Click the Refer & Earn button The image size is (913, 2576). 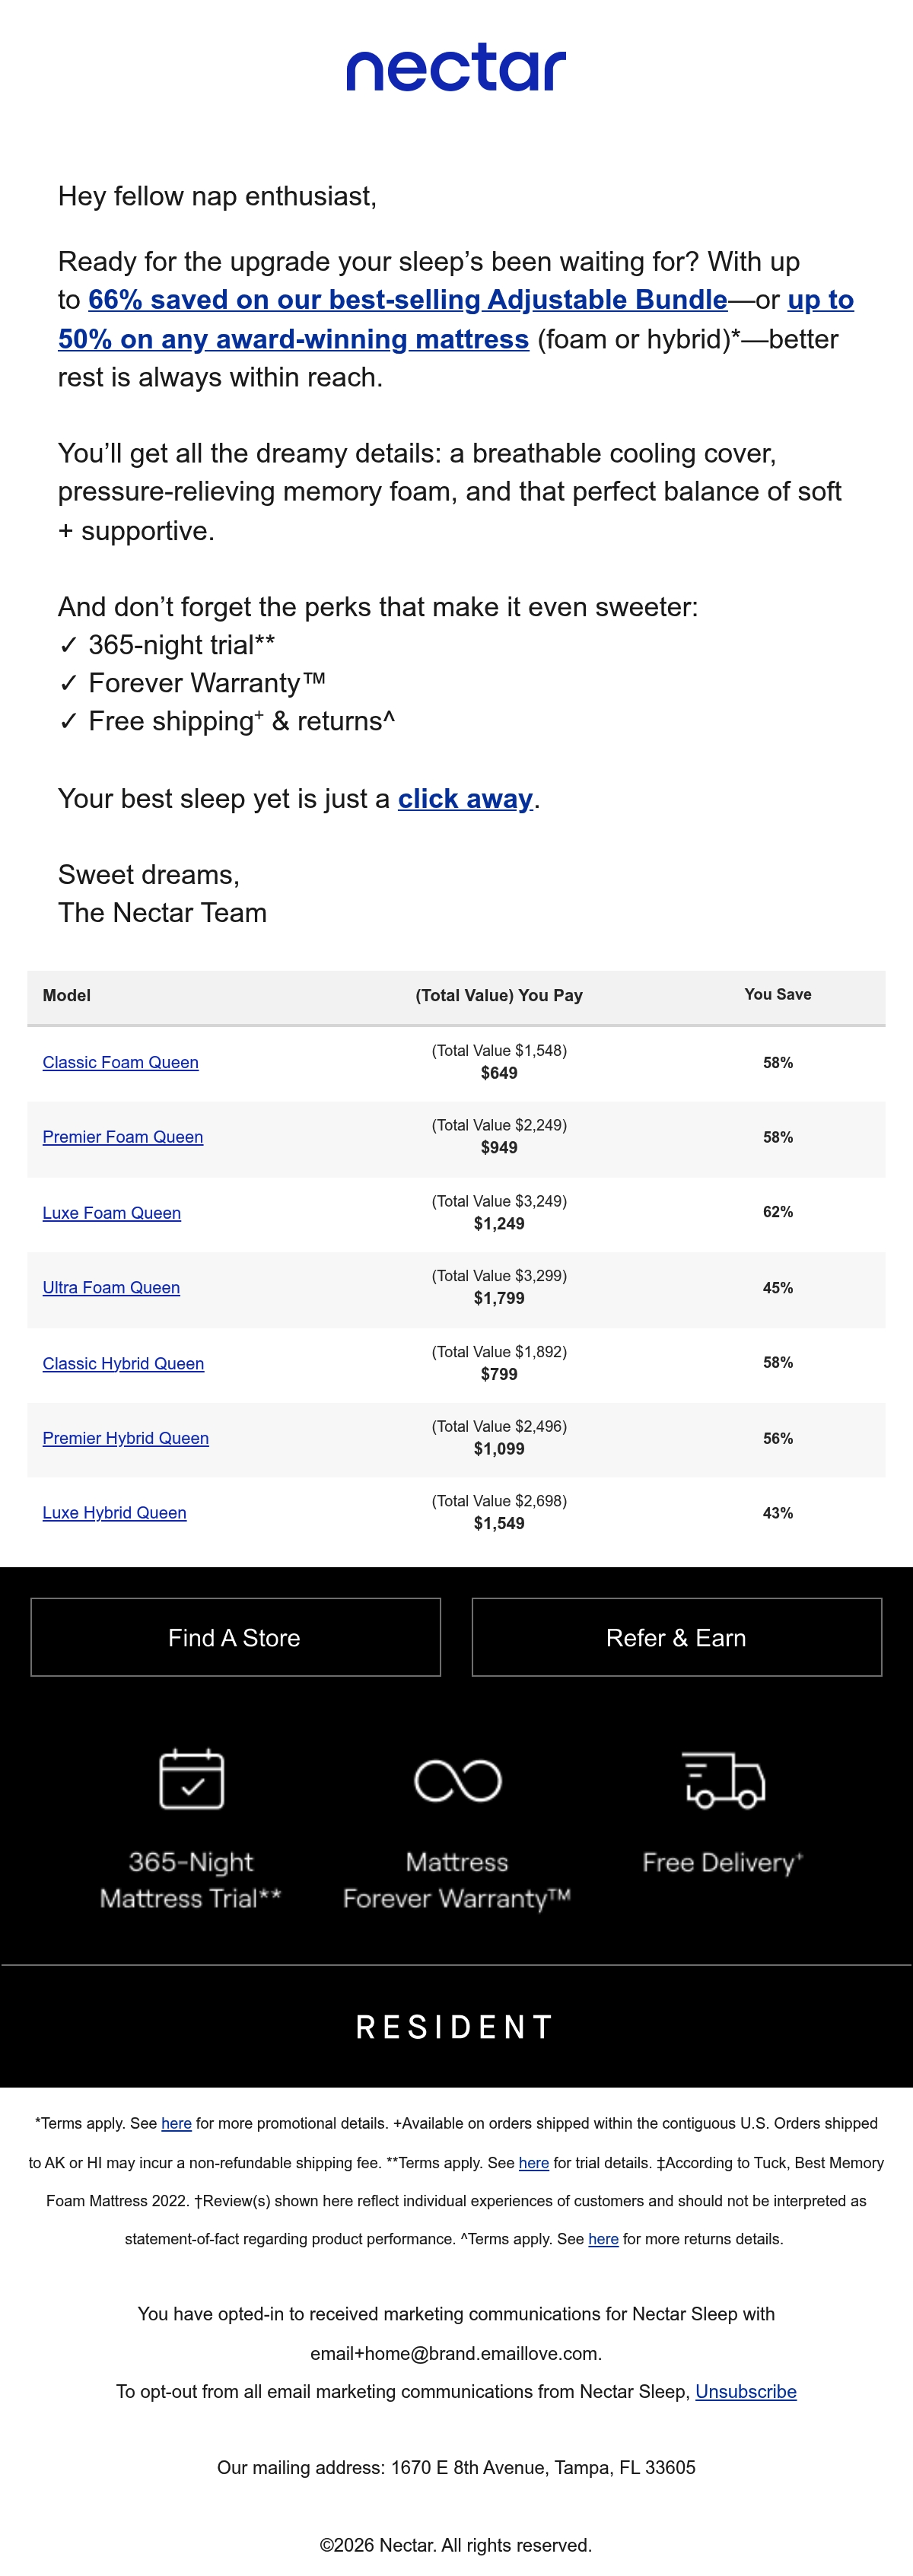coord(677,1637)
